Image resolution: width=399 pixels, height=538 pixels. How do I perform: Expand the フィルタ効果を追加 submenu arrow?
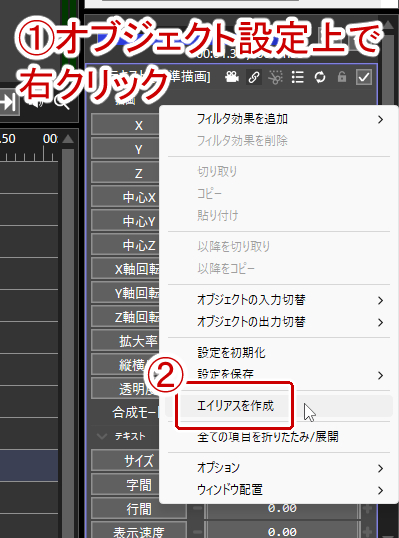380,119
